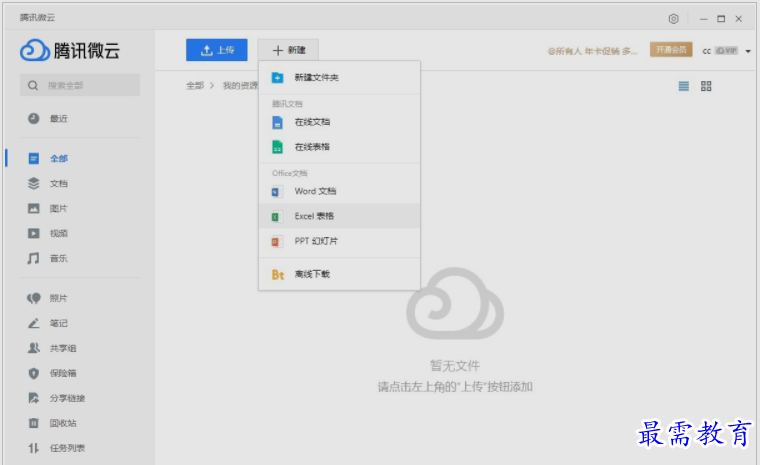Image resolution: width=760 pixels, height=465 pixels.
Task: Click the notes pencil icon
Action: pyautogui.click(x=33, y=323)
